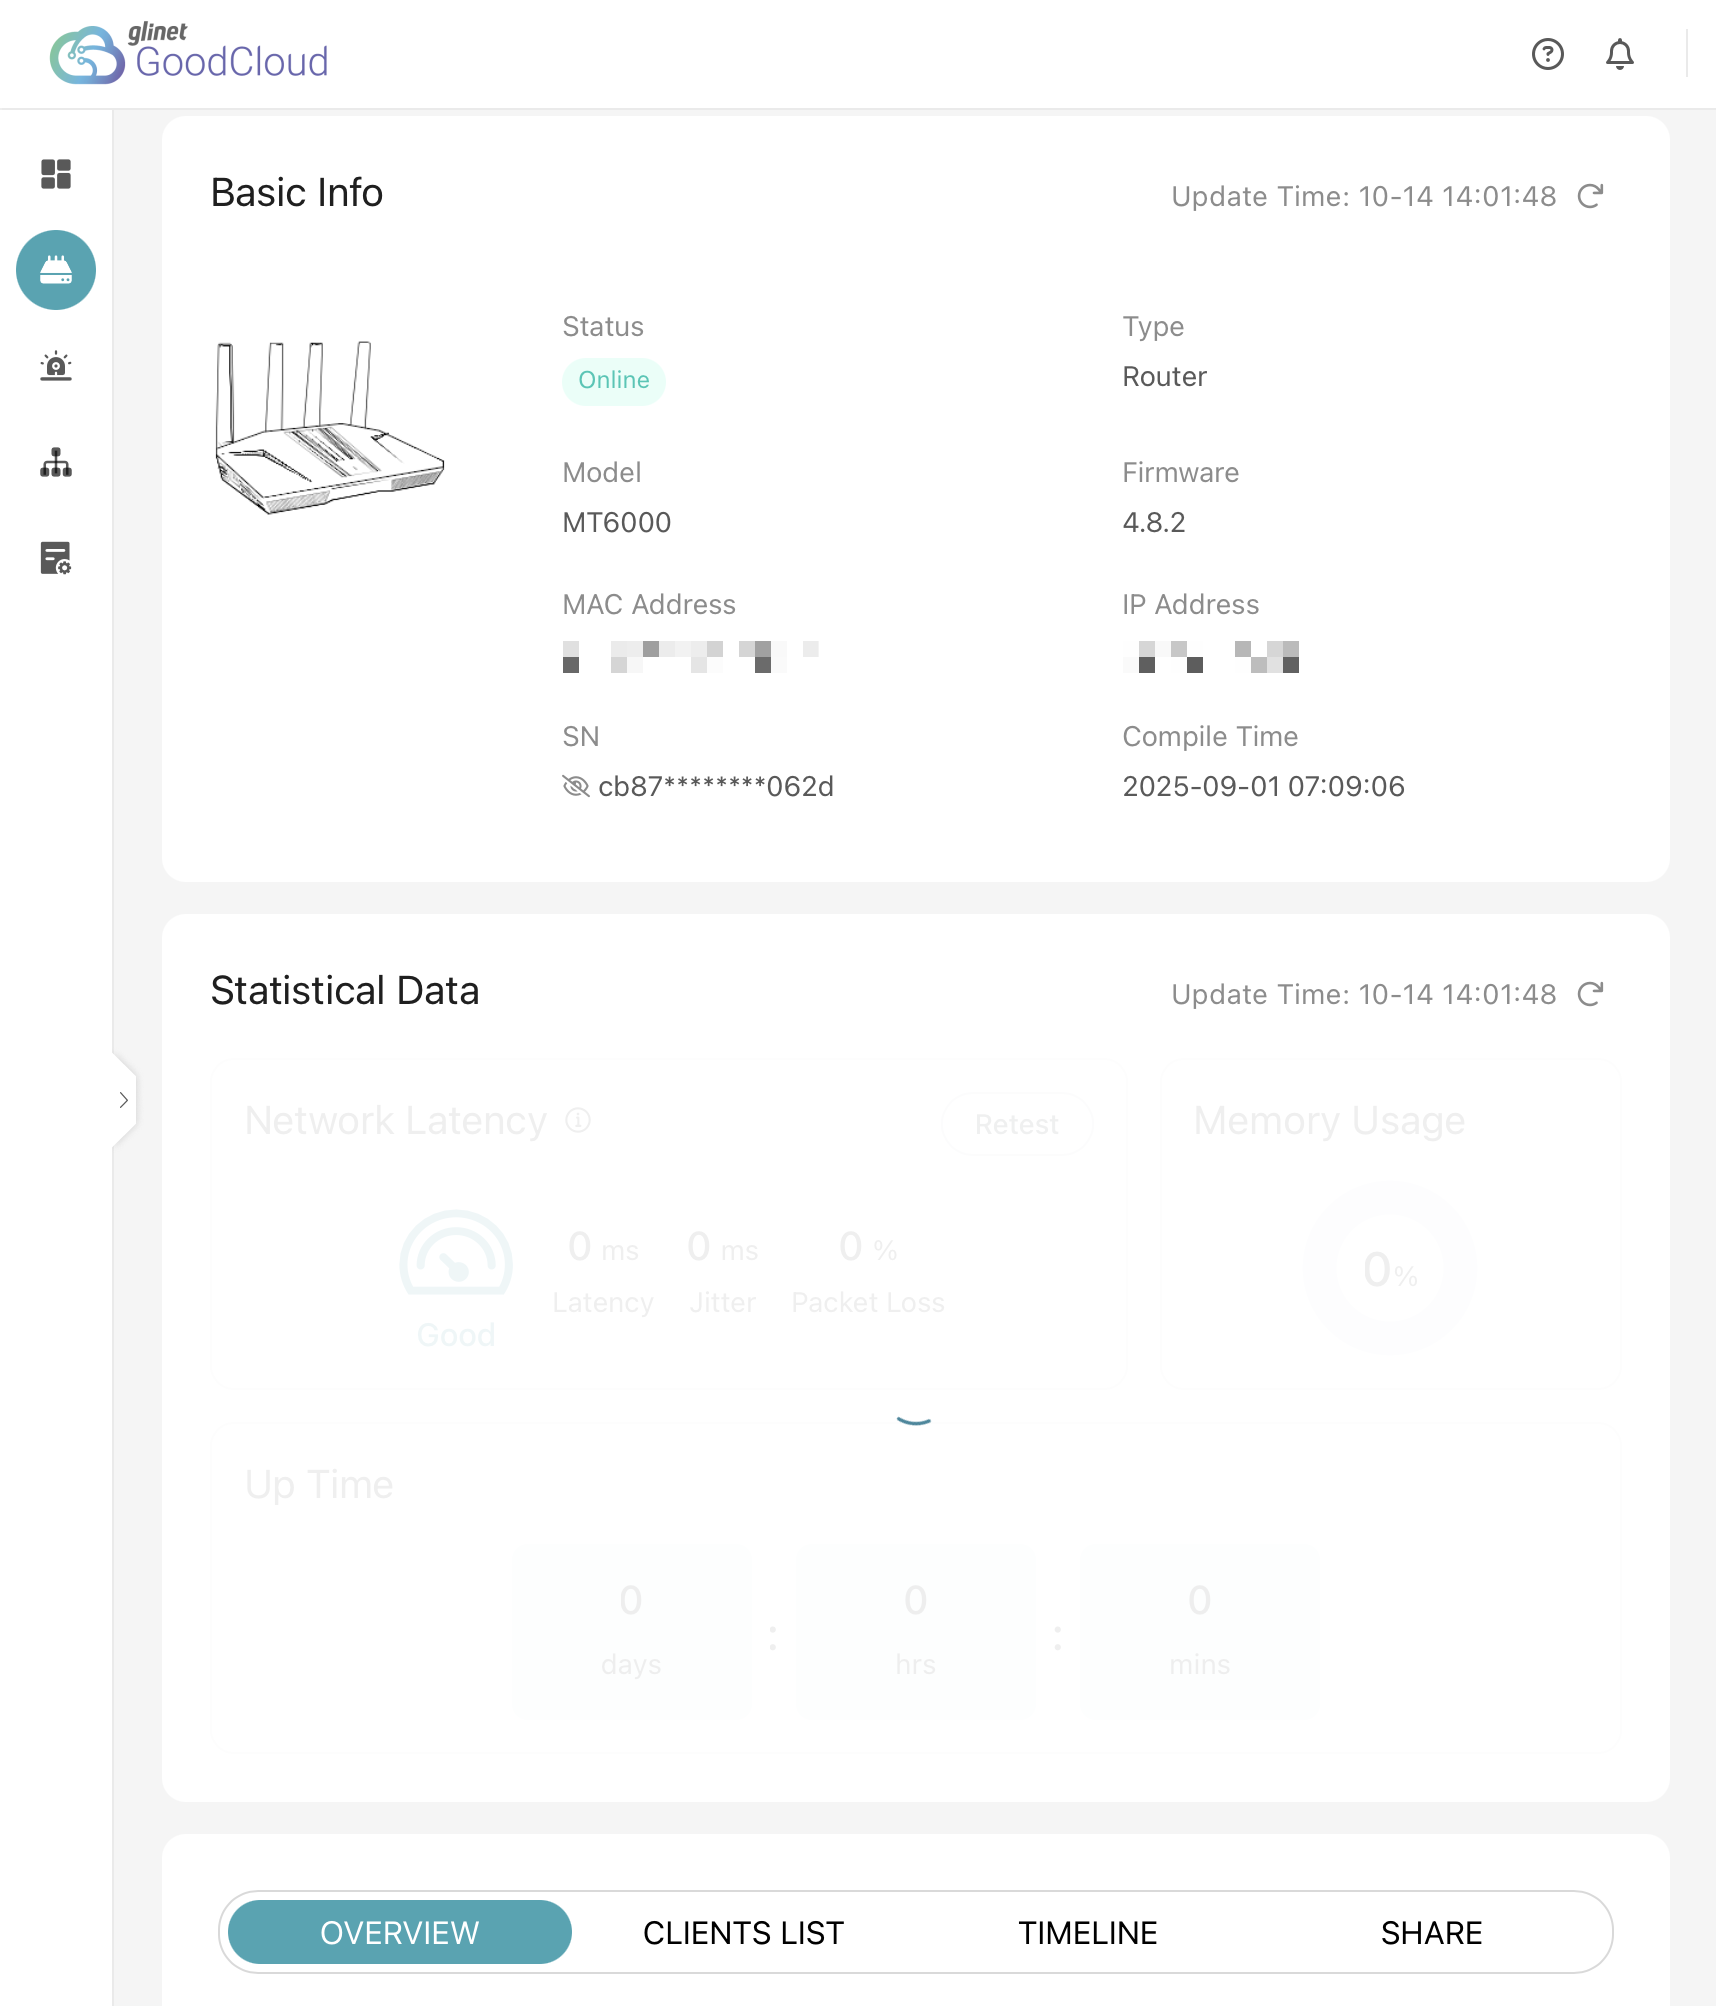Switch to the Timeline tab
This screenshot has height=2006, width=1716.
click(x=1087, y=1933)
